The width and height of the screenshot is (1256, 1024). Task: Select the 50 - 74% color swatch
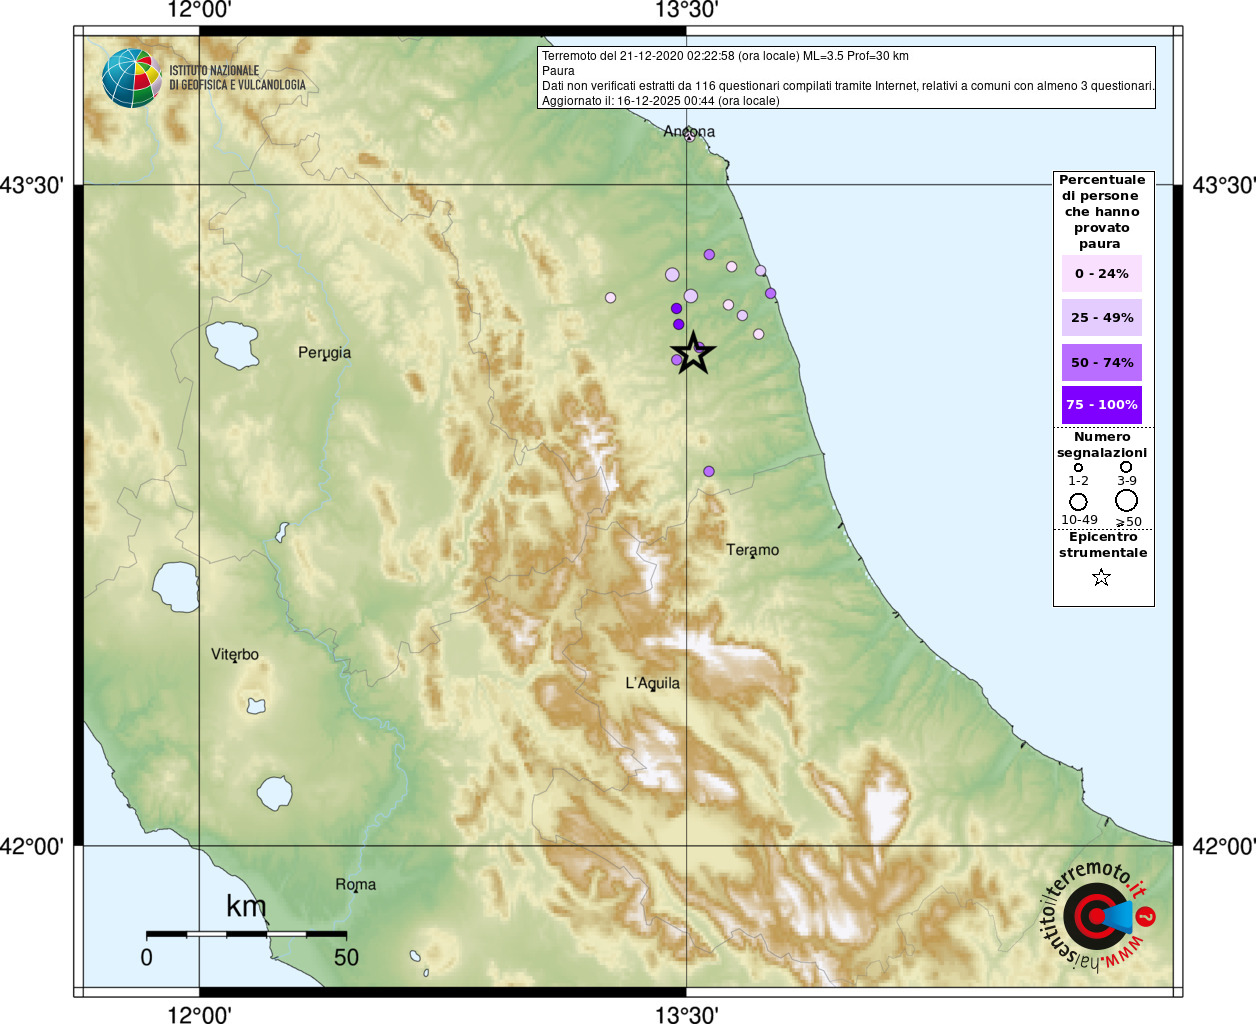[1102, 362]
